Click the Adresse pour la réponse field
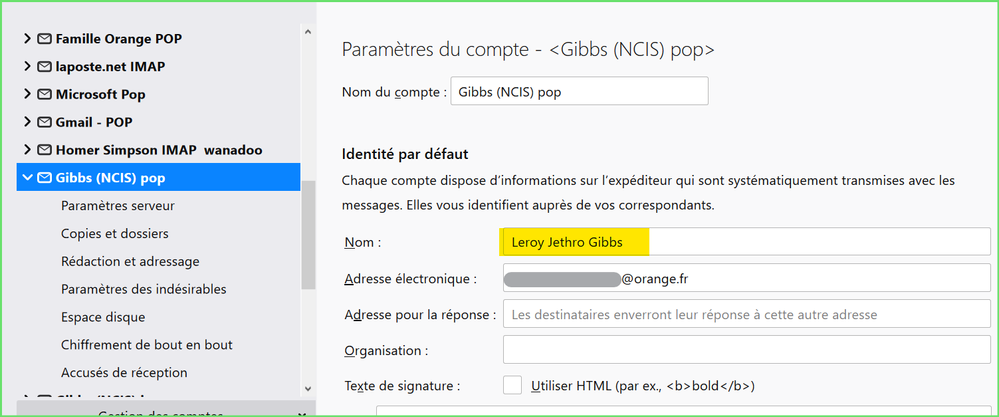The image size is (999, 417). [x=746, y=314]
